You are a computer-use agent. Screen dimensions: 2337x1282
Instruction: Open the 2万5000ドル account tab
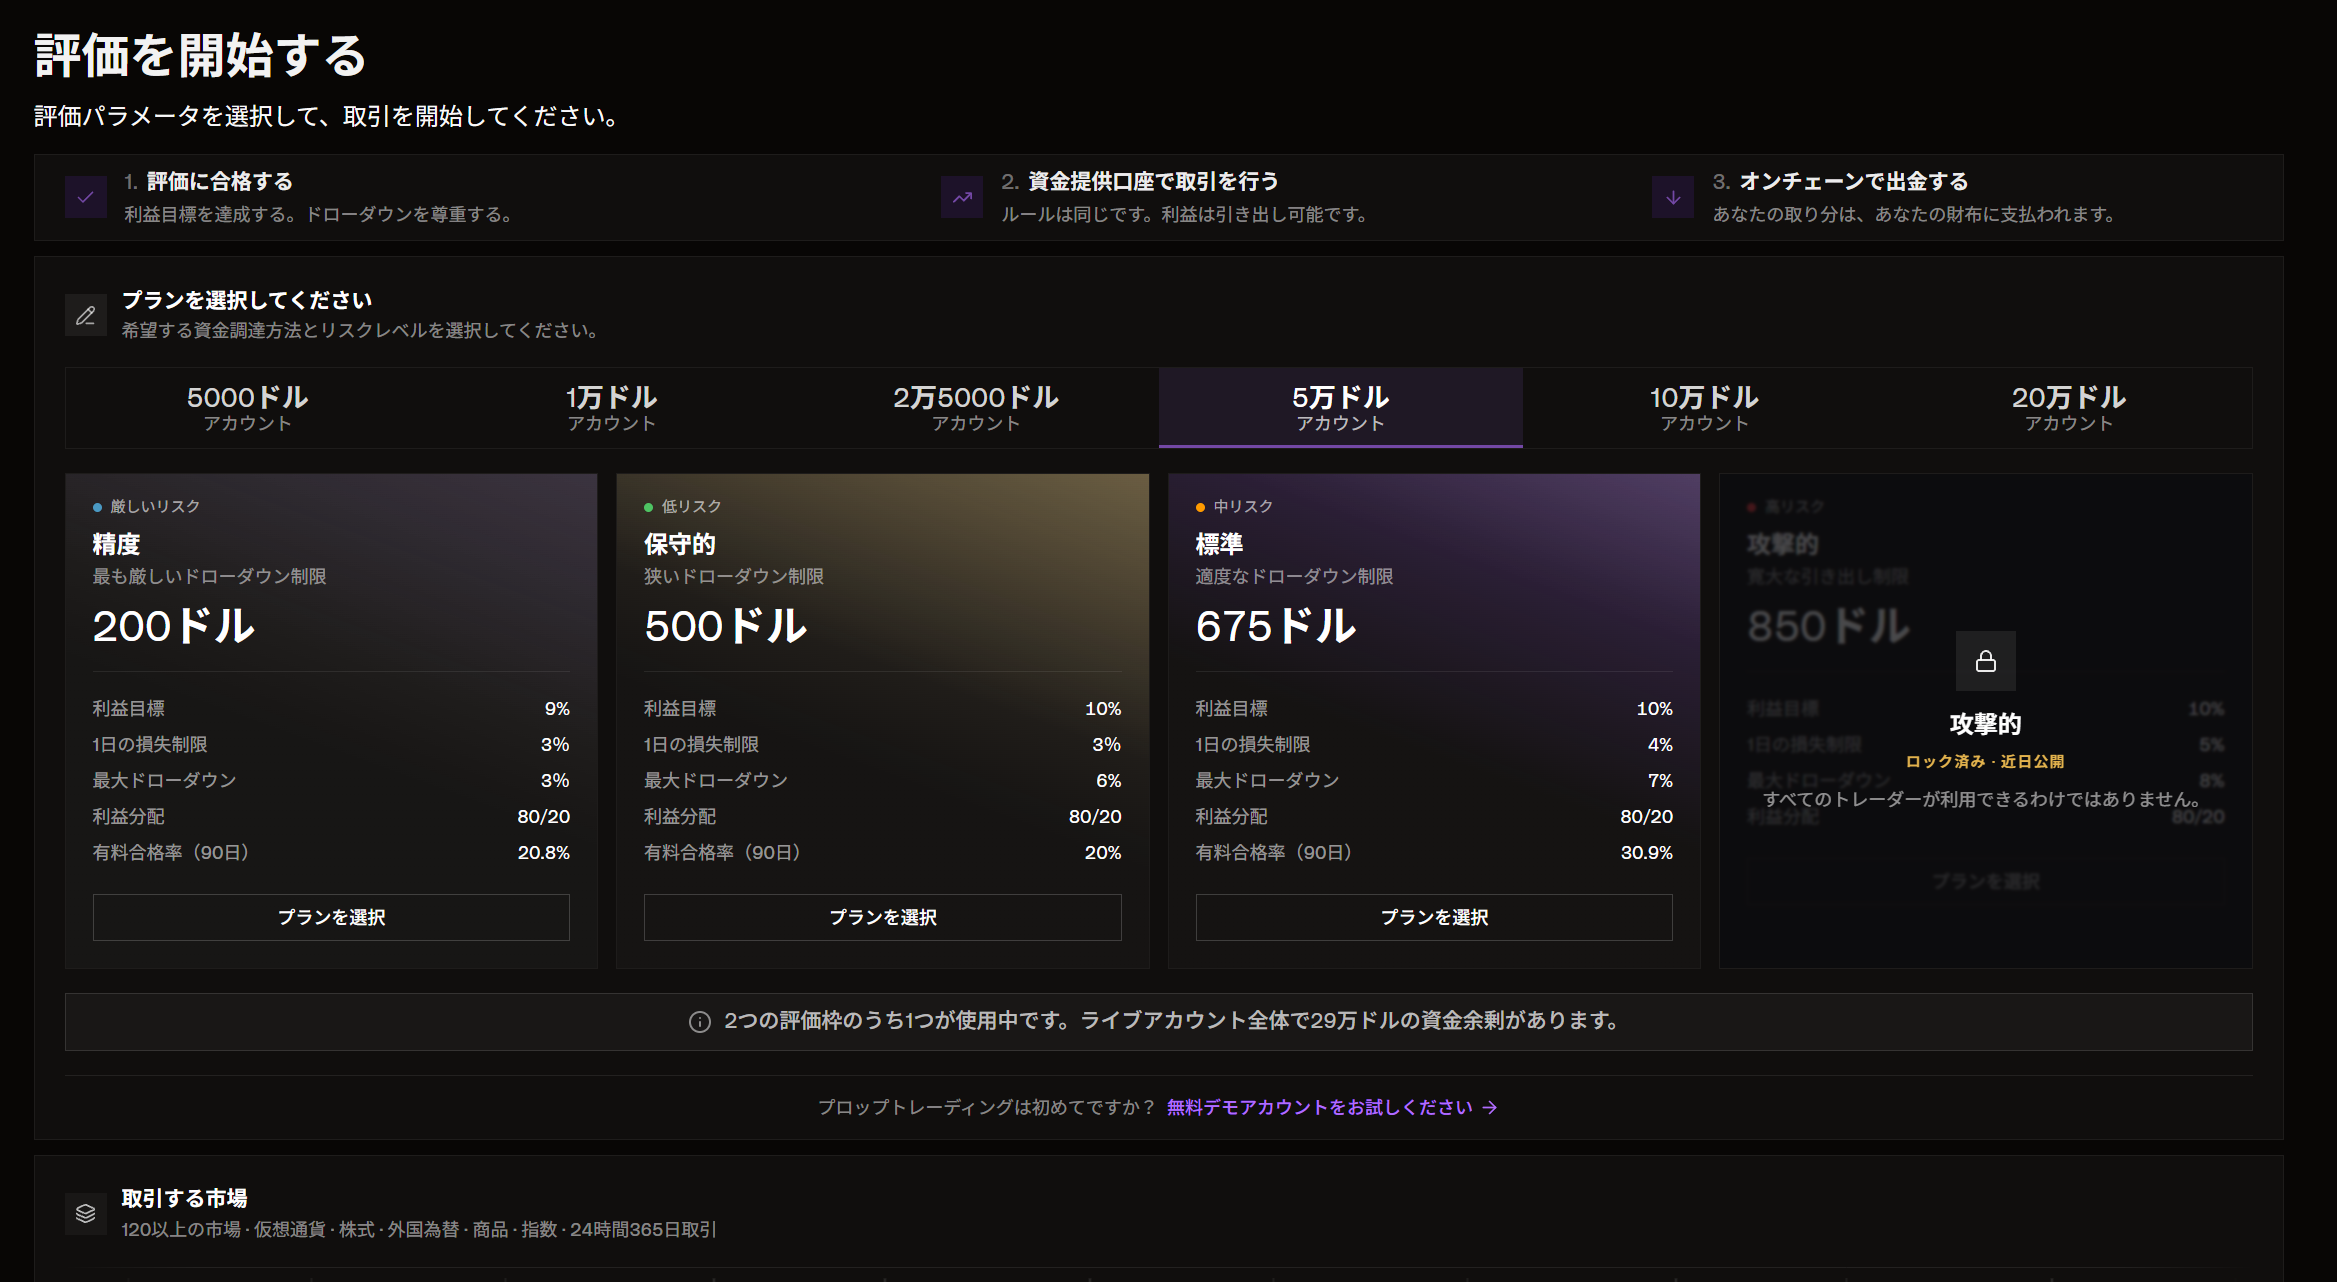pyautogui.click(x=976, y=408)
